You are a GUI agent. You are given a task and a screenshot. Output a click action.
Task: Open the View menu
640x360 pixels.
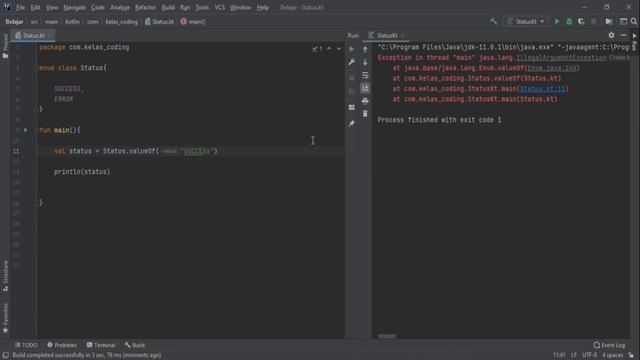click(x=52, y=7)
